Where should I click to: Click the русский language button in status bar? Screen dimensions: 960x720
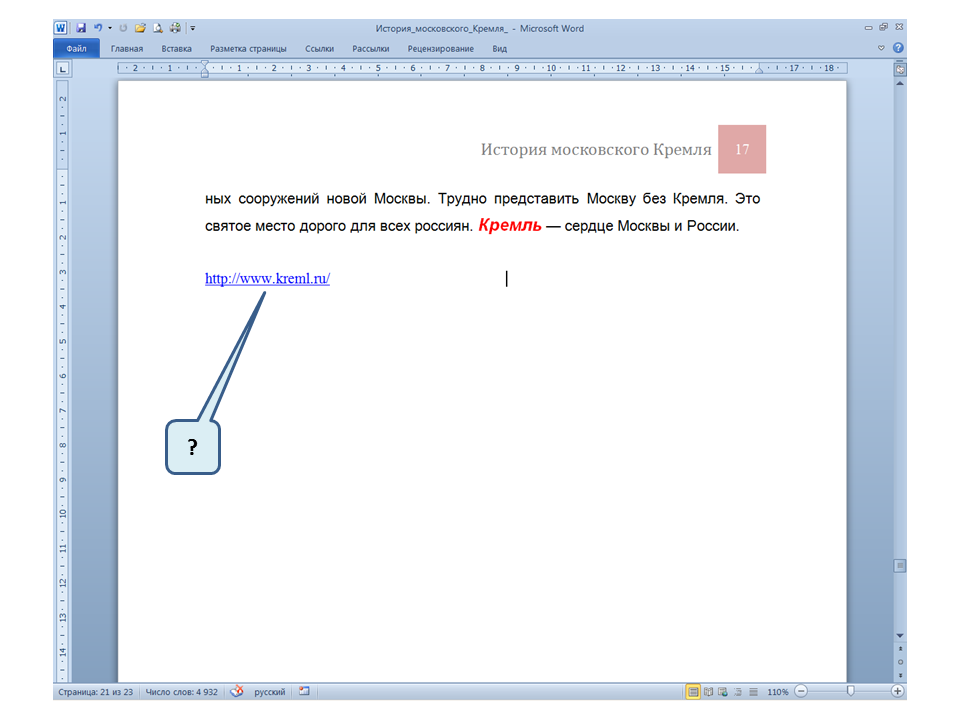click(268, 691)
